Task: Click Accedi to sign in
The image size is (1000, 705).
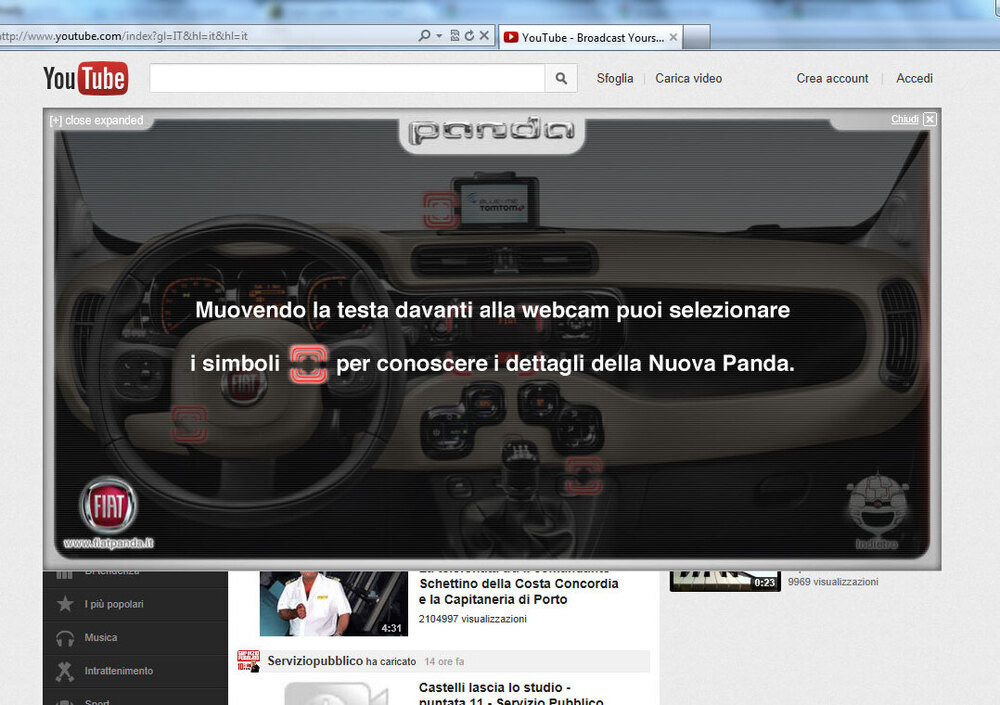Action: tap(914, 78)
